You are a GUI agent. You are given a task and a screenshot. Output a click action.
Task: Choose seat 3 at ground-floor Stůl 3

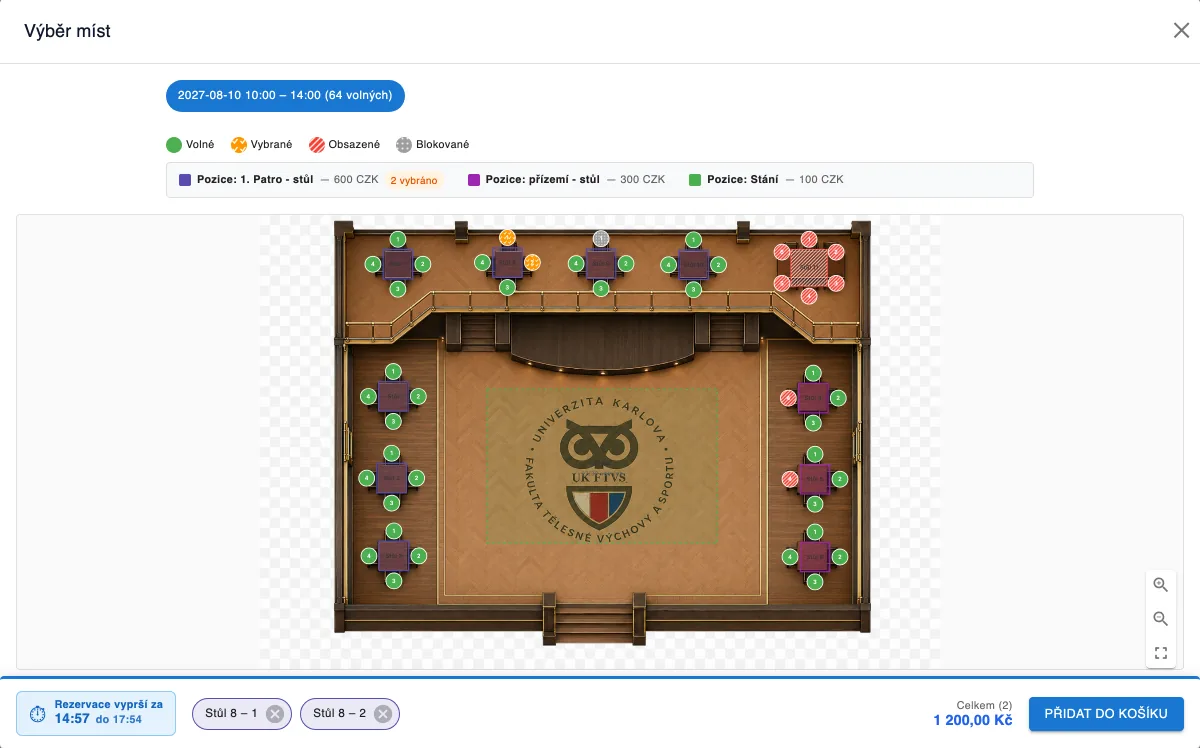click(x=393, y=580)
